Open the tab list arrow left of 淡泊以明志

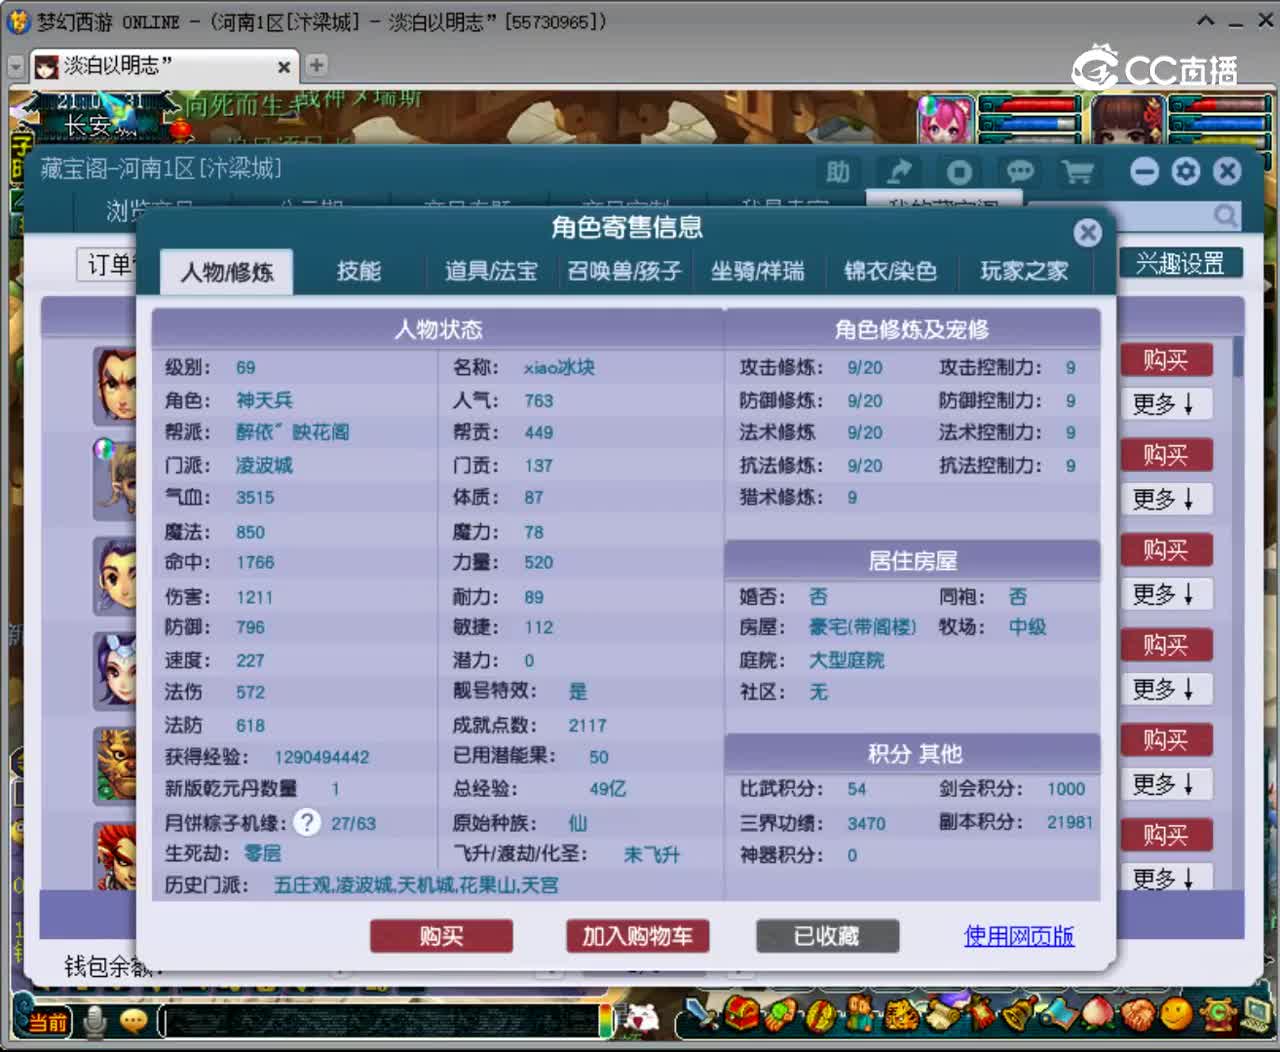(15, 66)
